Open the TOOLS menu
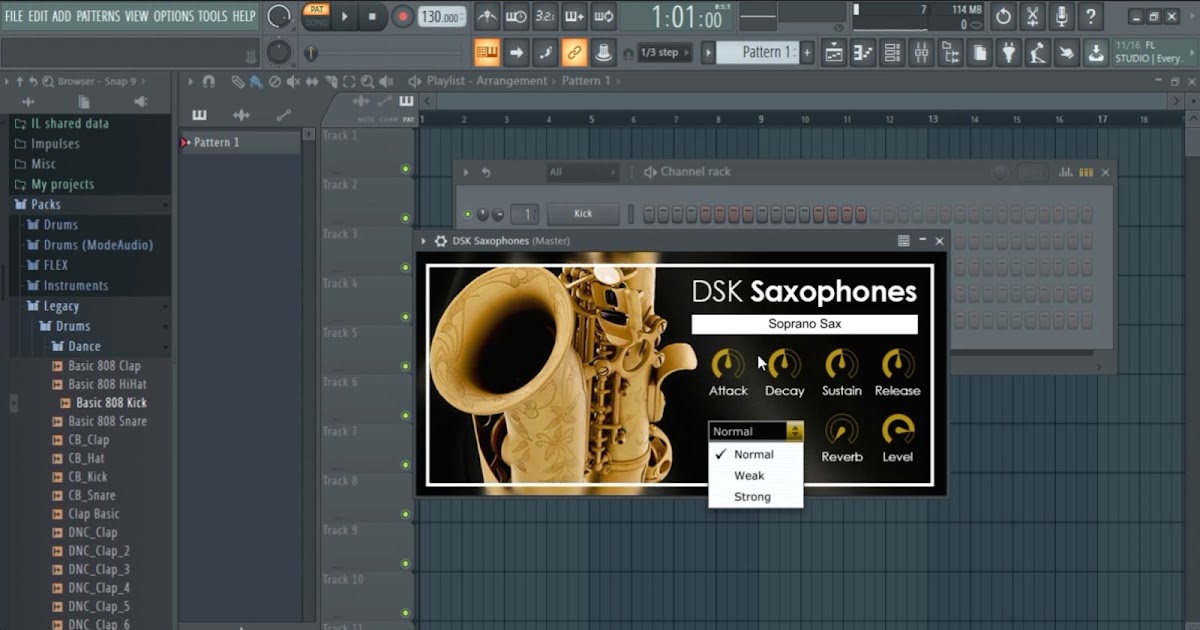The width and height of the screenshot is (1200, 630). coord(212,16)
